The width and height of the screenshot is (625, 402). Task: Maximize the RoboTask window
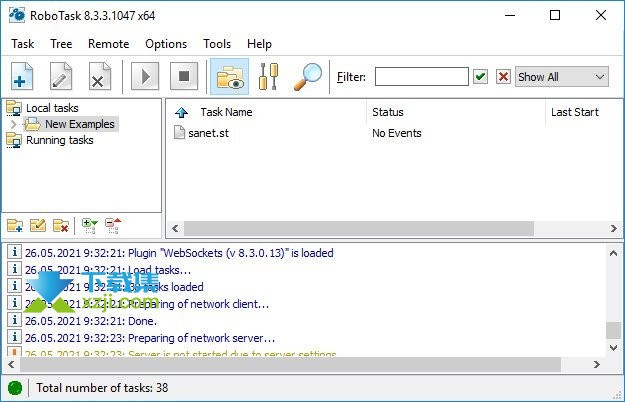(555, 15)
